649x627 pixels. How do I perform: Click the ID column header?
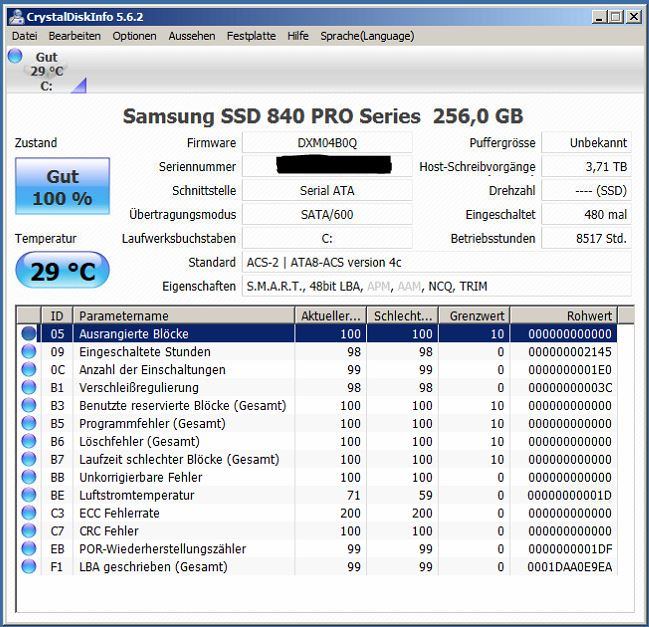tap(57, 316)
